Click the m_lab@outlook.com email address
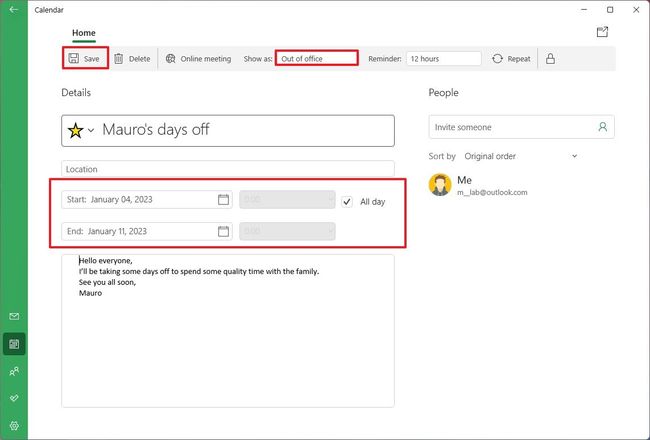The width and height of the screenshot is (650, 440). (492, 192)
